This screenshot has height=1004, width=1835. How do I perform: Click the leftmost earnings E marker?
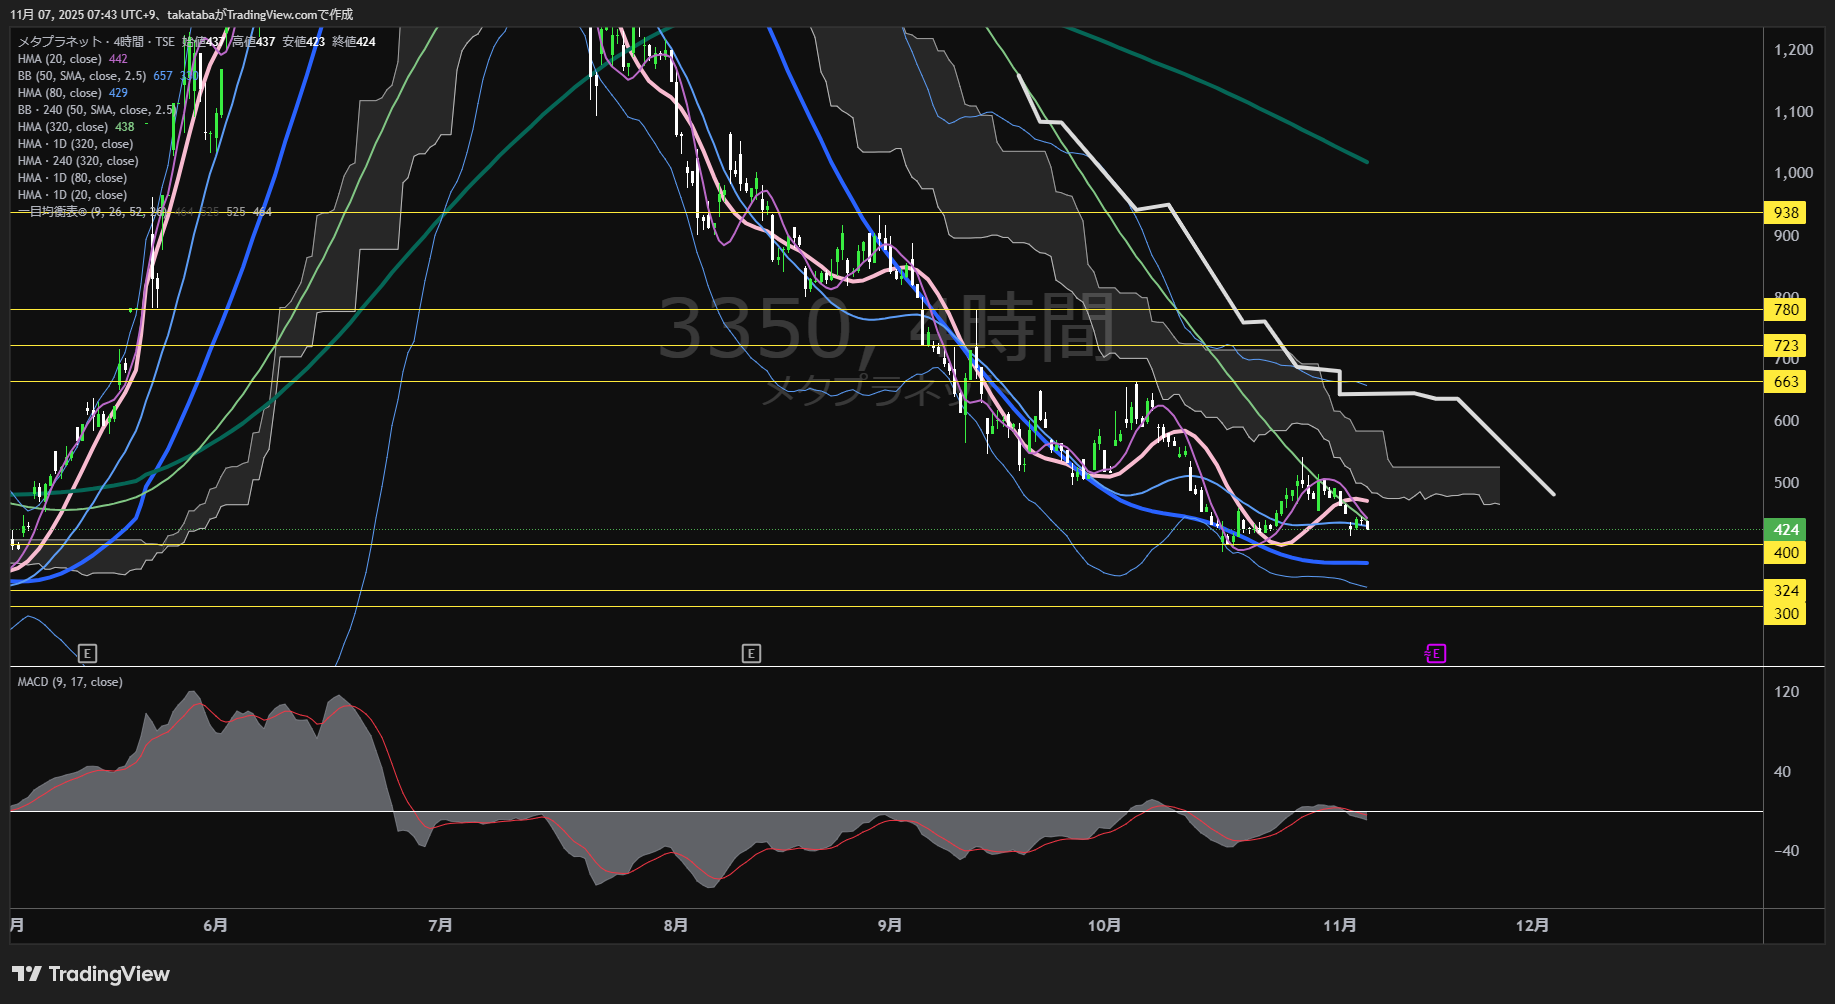87,654
